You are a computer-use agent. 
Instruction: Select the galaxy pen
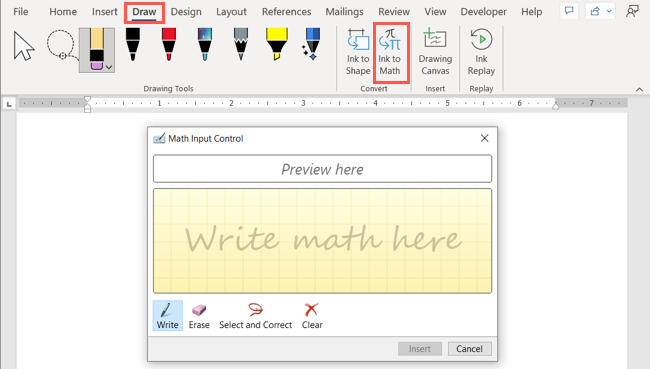tap(205, 44)
